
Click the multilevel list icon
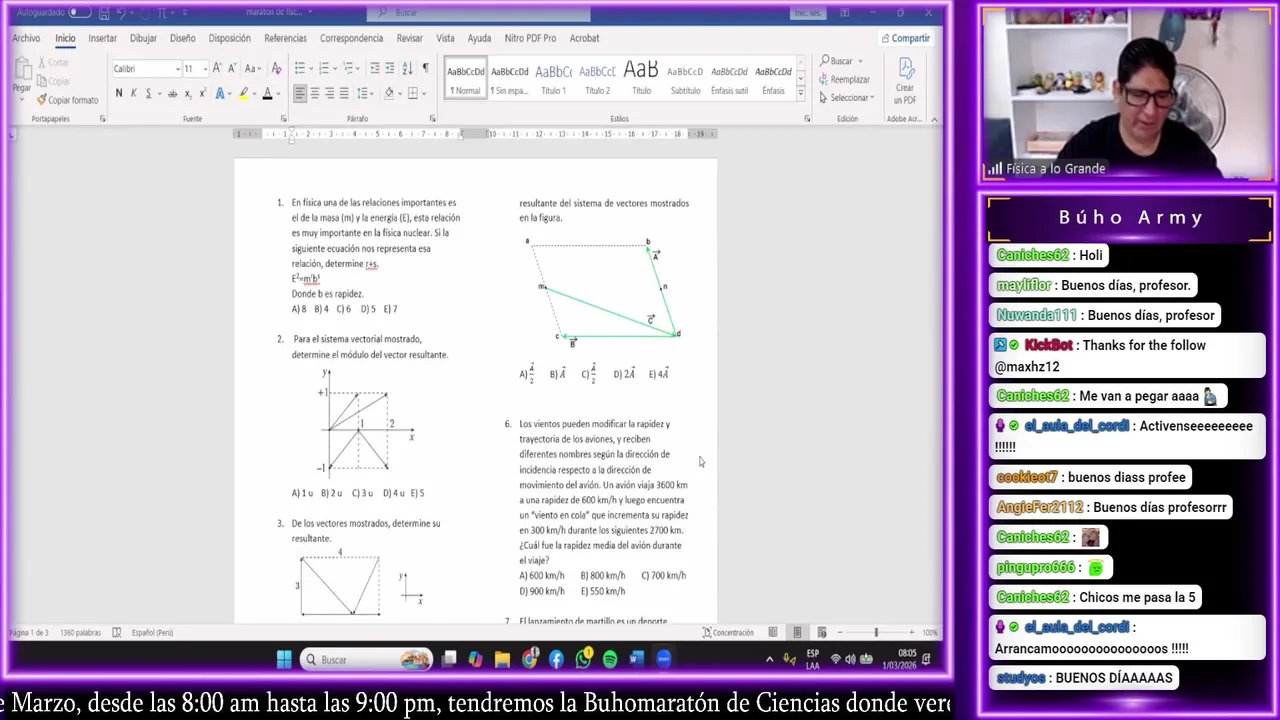tap(348, 68)
